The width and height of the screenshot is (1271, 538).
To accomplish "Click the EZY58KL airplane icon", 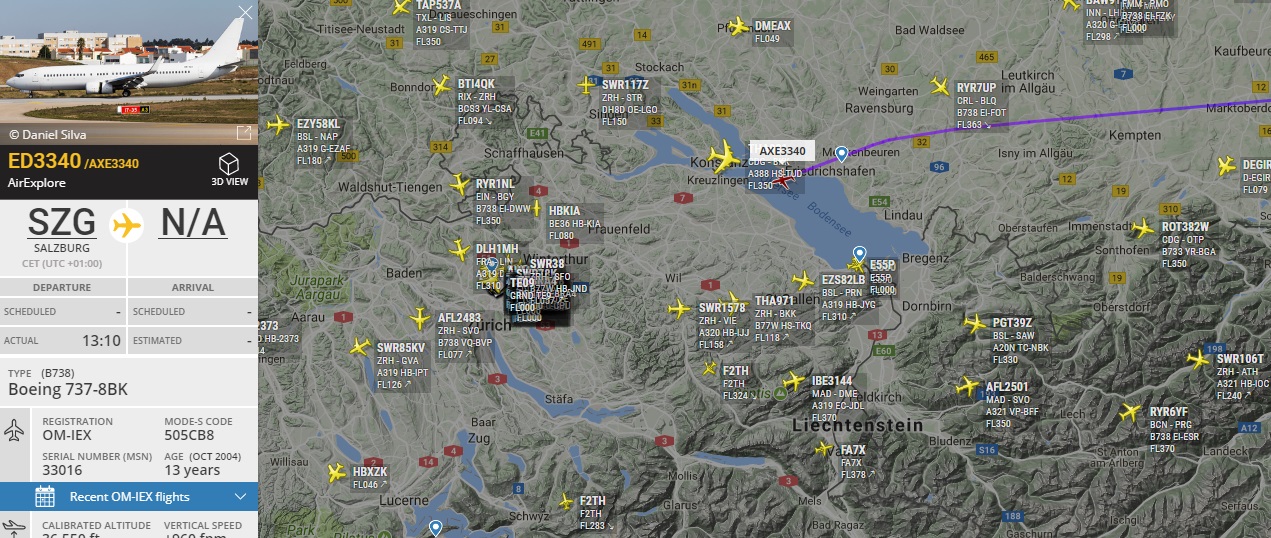I will 279,125.
